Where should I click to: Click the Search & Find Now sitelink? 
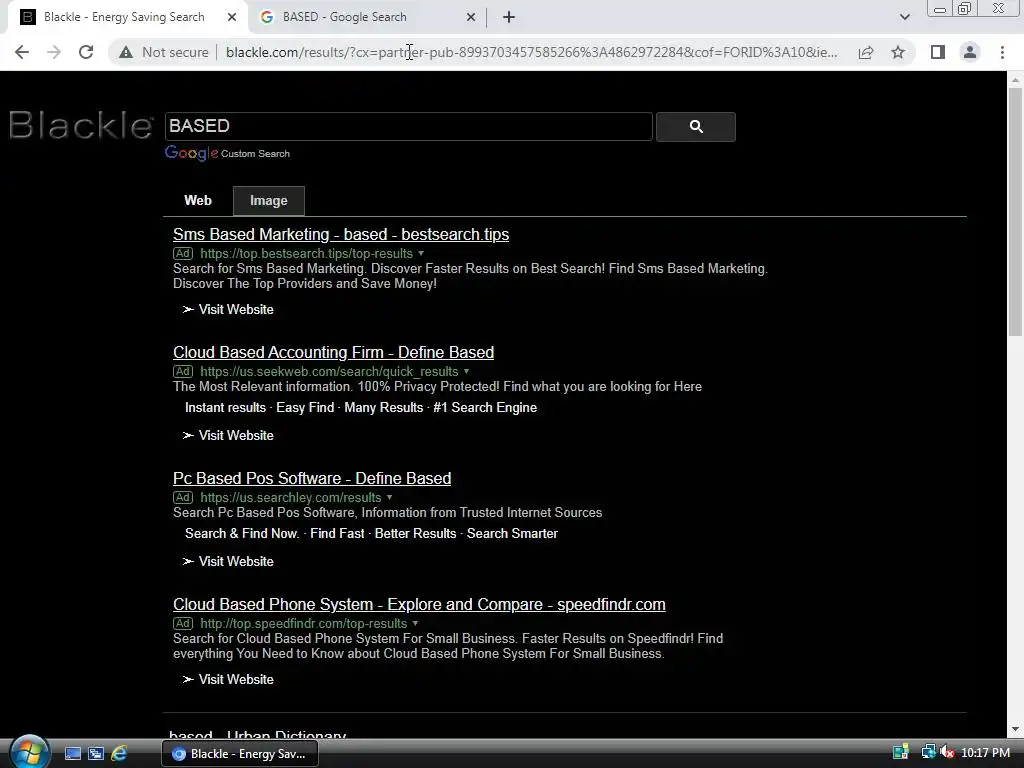[x=242, y=534]
